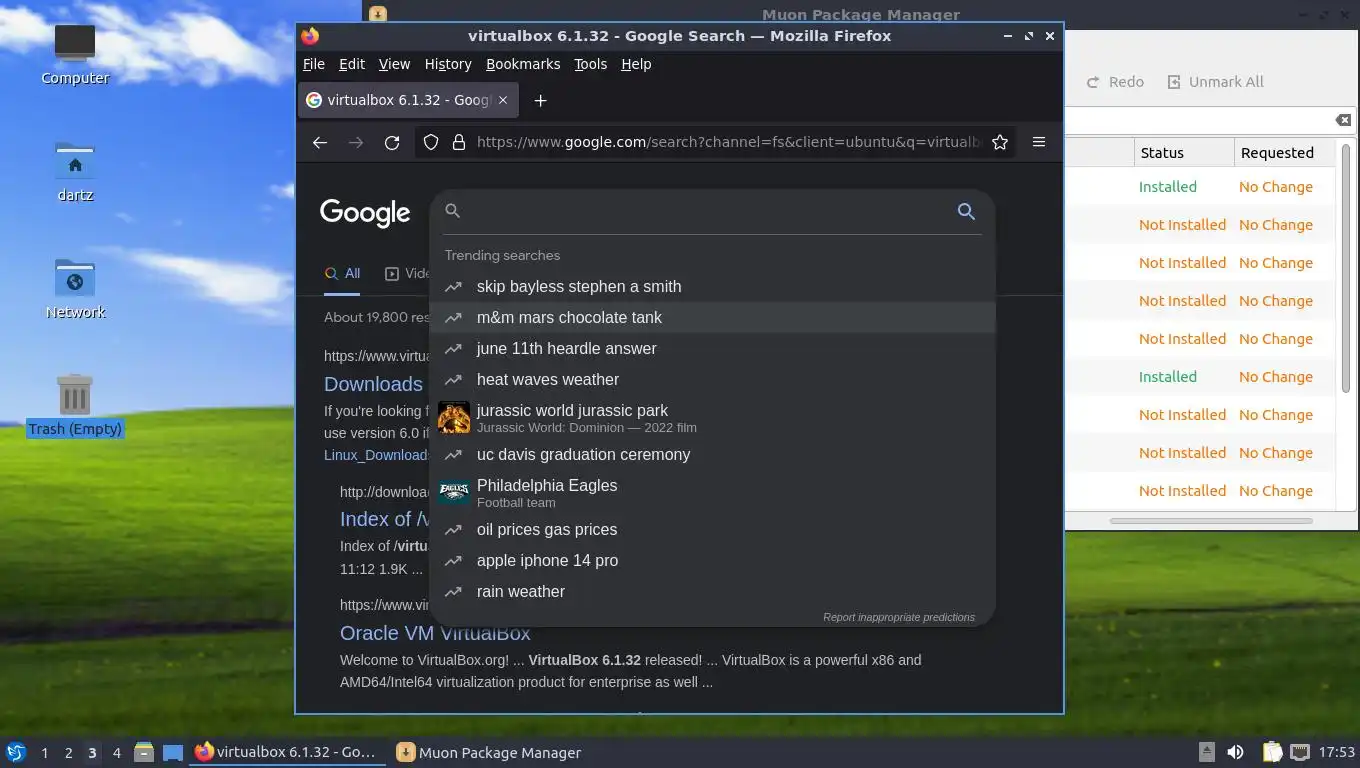
Task: Click the Firefox taskbar window button
Action: 288,752
